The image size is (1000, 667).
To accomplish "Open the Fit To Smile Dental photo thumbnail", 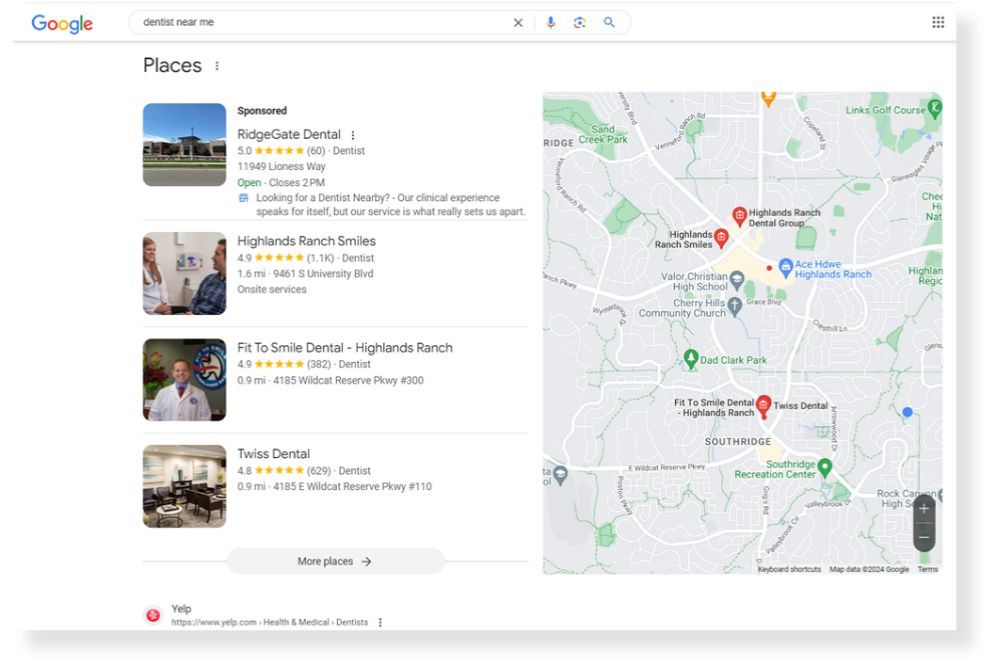I will point(184,379).
